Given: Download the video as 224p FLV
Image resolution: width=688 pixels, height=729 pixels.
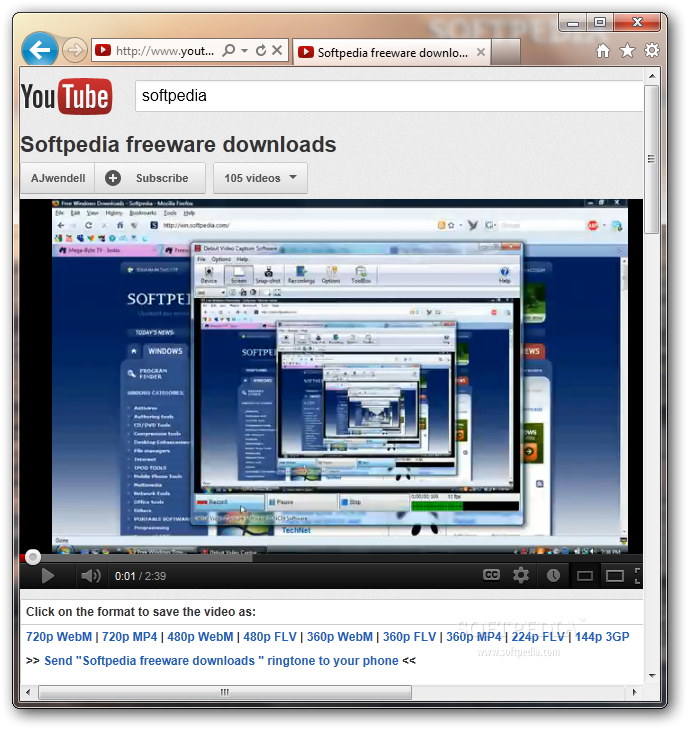Looking at the screenshot, I should tap(538, 636).
